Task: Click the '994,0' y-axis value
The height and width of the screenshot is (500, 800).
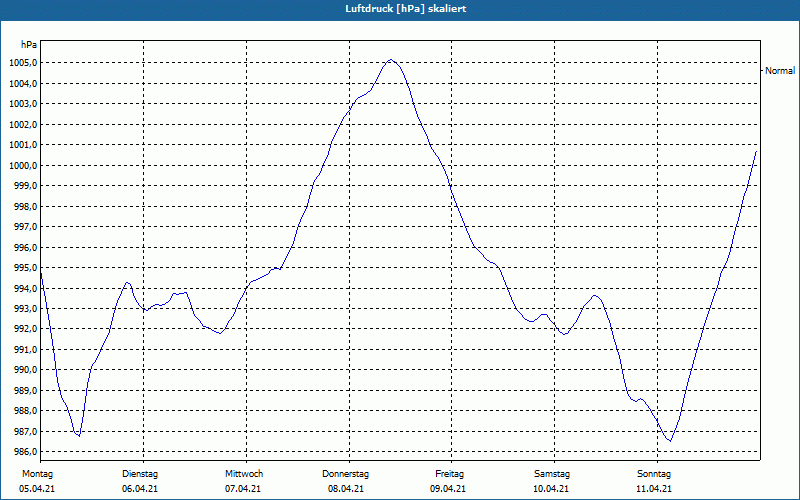Action: (26, 288)
